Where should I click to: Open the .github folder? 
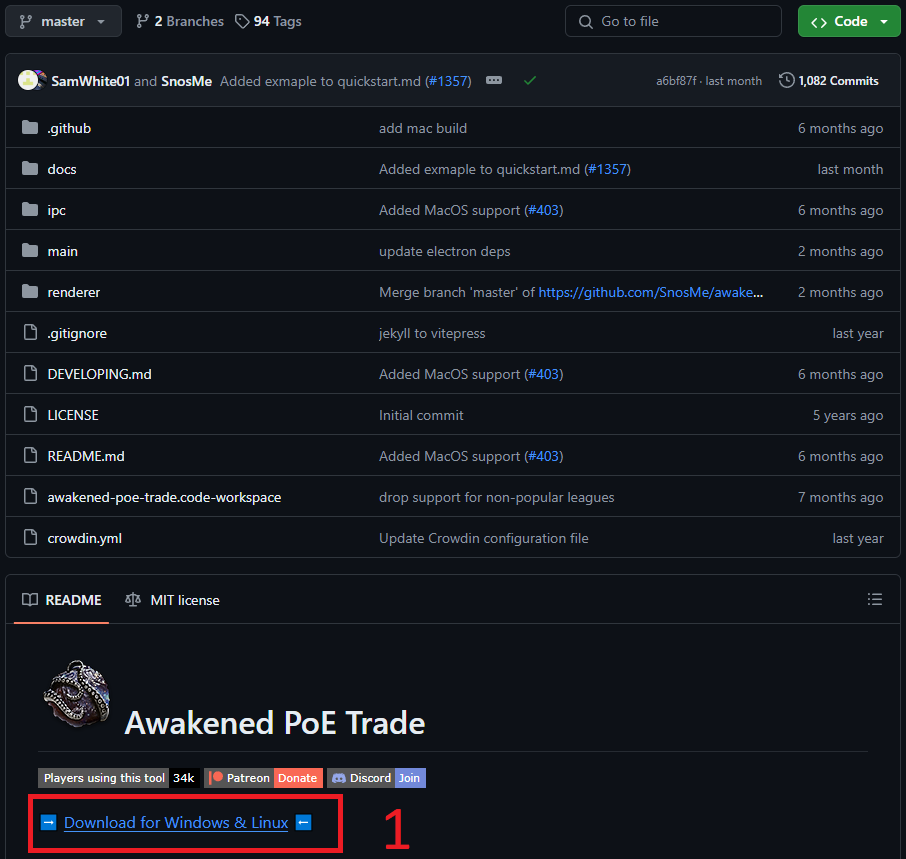[x=69, y=128]
